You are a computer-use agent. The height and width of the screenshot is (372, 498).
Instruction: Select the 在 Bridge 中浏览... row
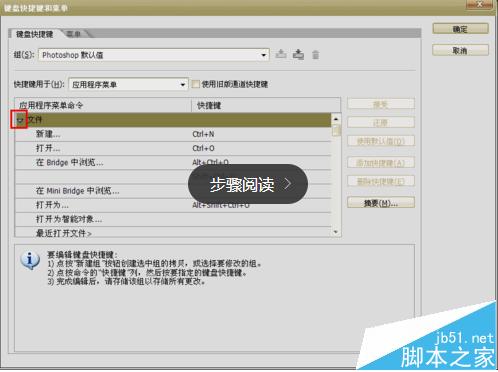click(173, 163)
